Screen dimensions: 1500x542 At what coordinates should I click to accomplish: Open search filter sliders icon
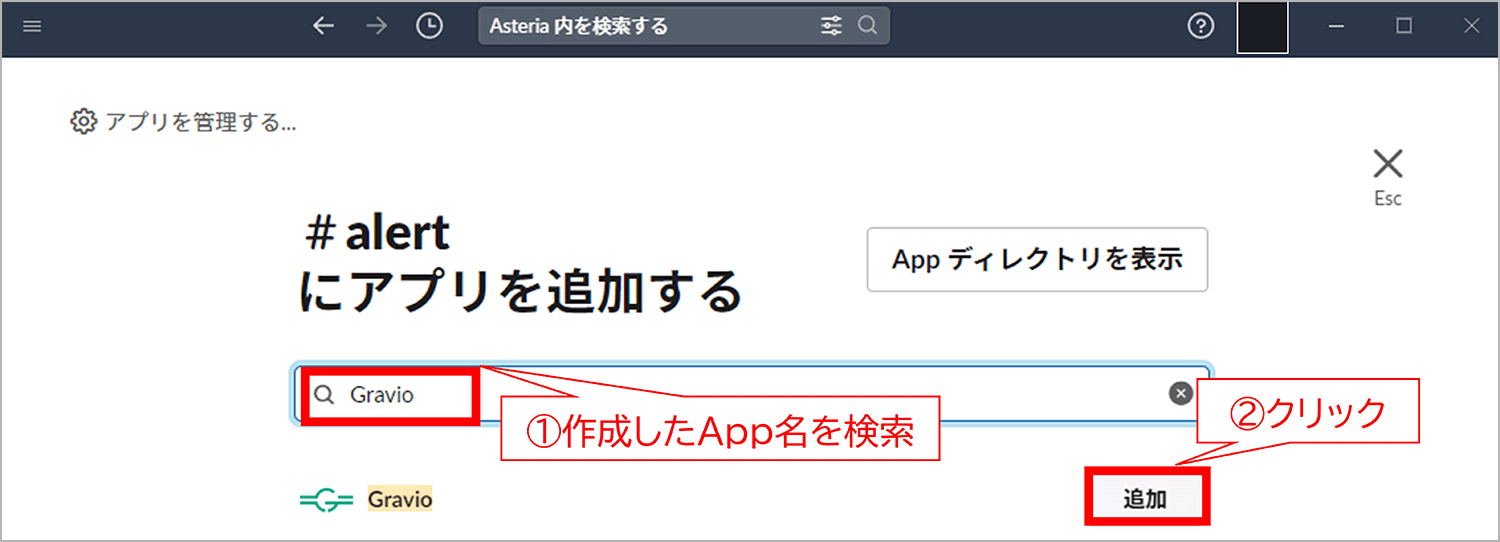832,26
